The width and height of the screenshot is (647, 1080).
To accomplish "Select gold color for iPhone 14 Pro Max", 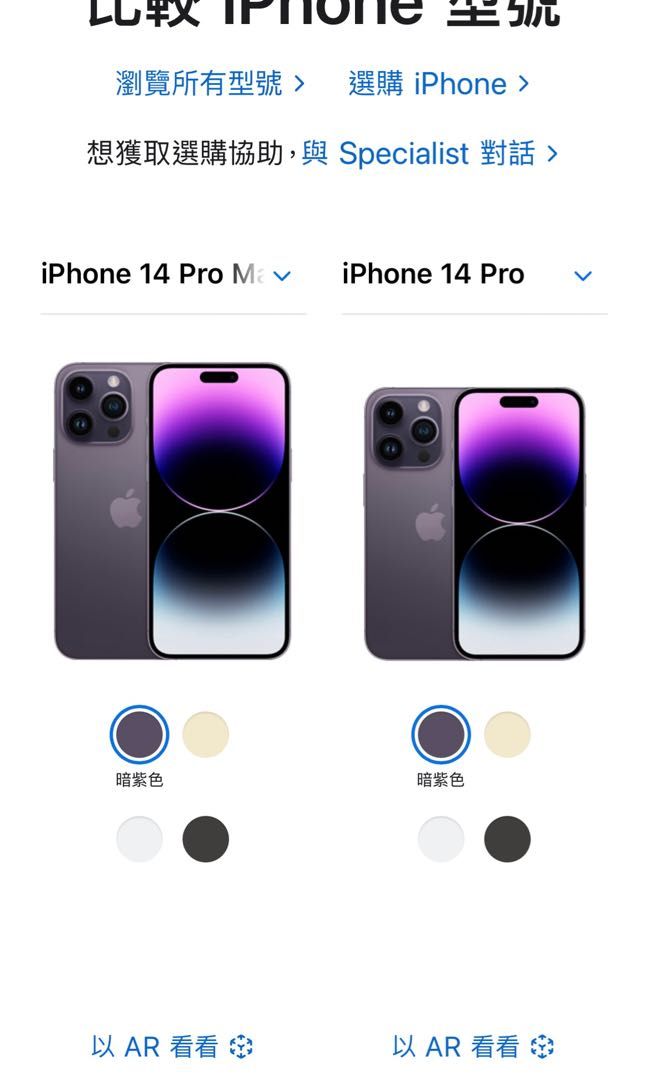I will coord(205,734).
